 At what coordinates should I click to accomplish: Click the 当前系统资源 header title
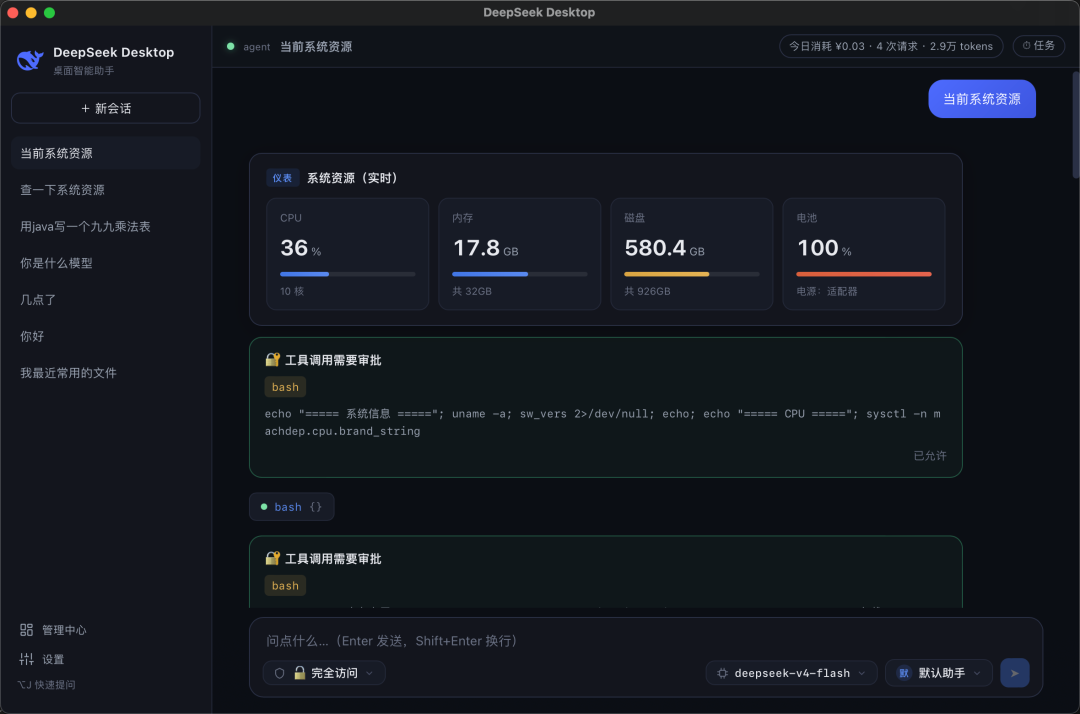316,46
